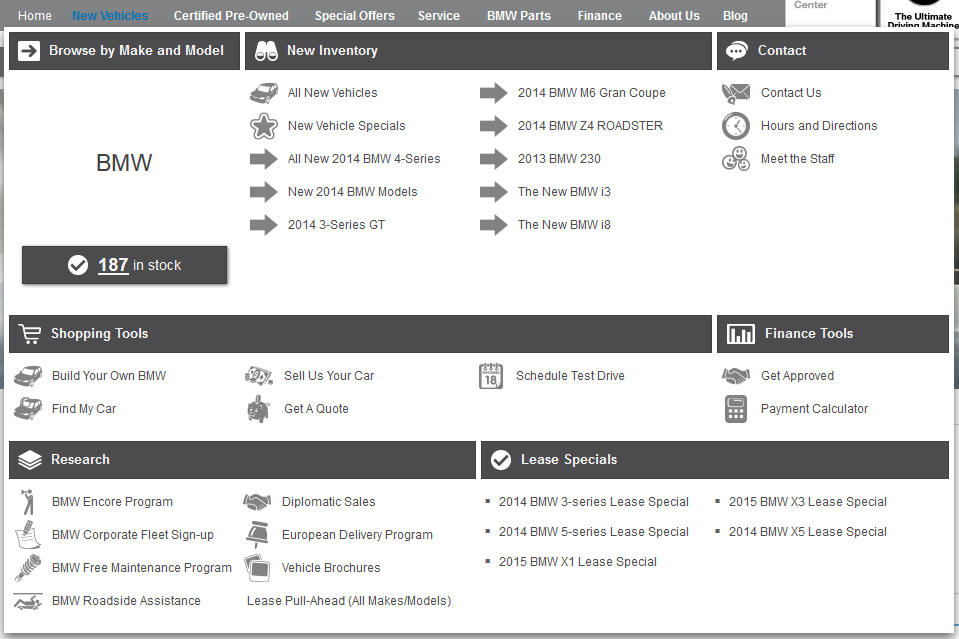Open the Finance menu
Screen dimensions: 959x639
click(599, 16)
